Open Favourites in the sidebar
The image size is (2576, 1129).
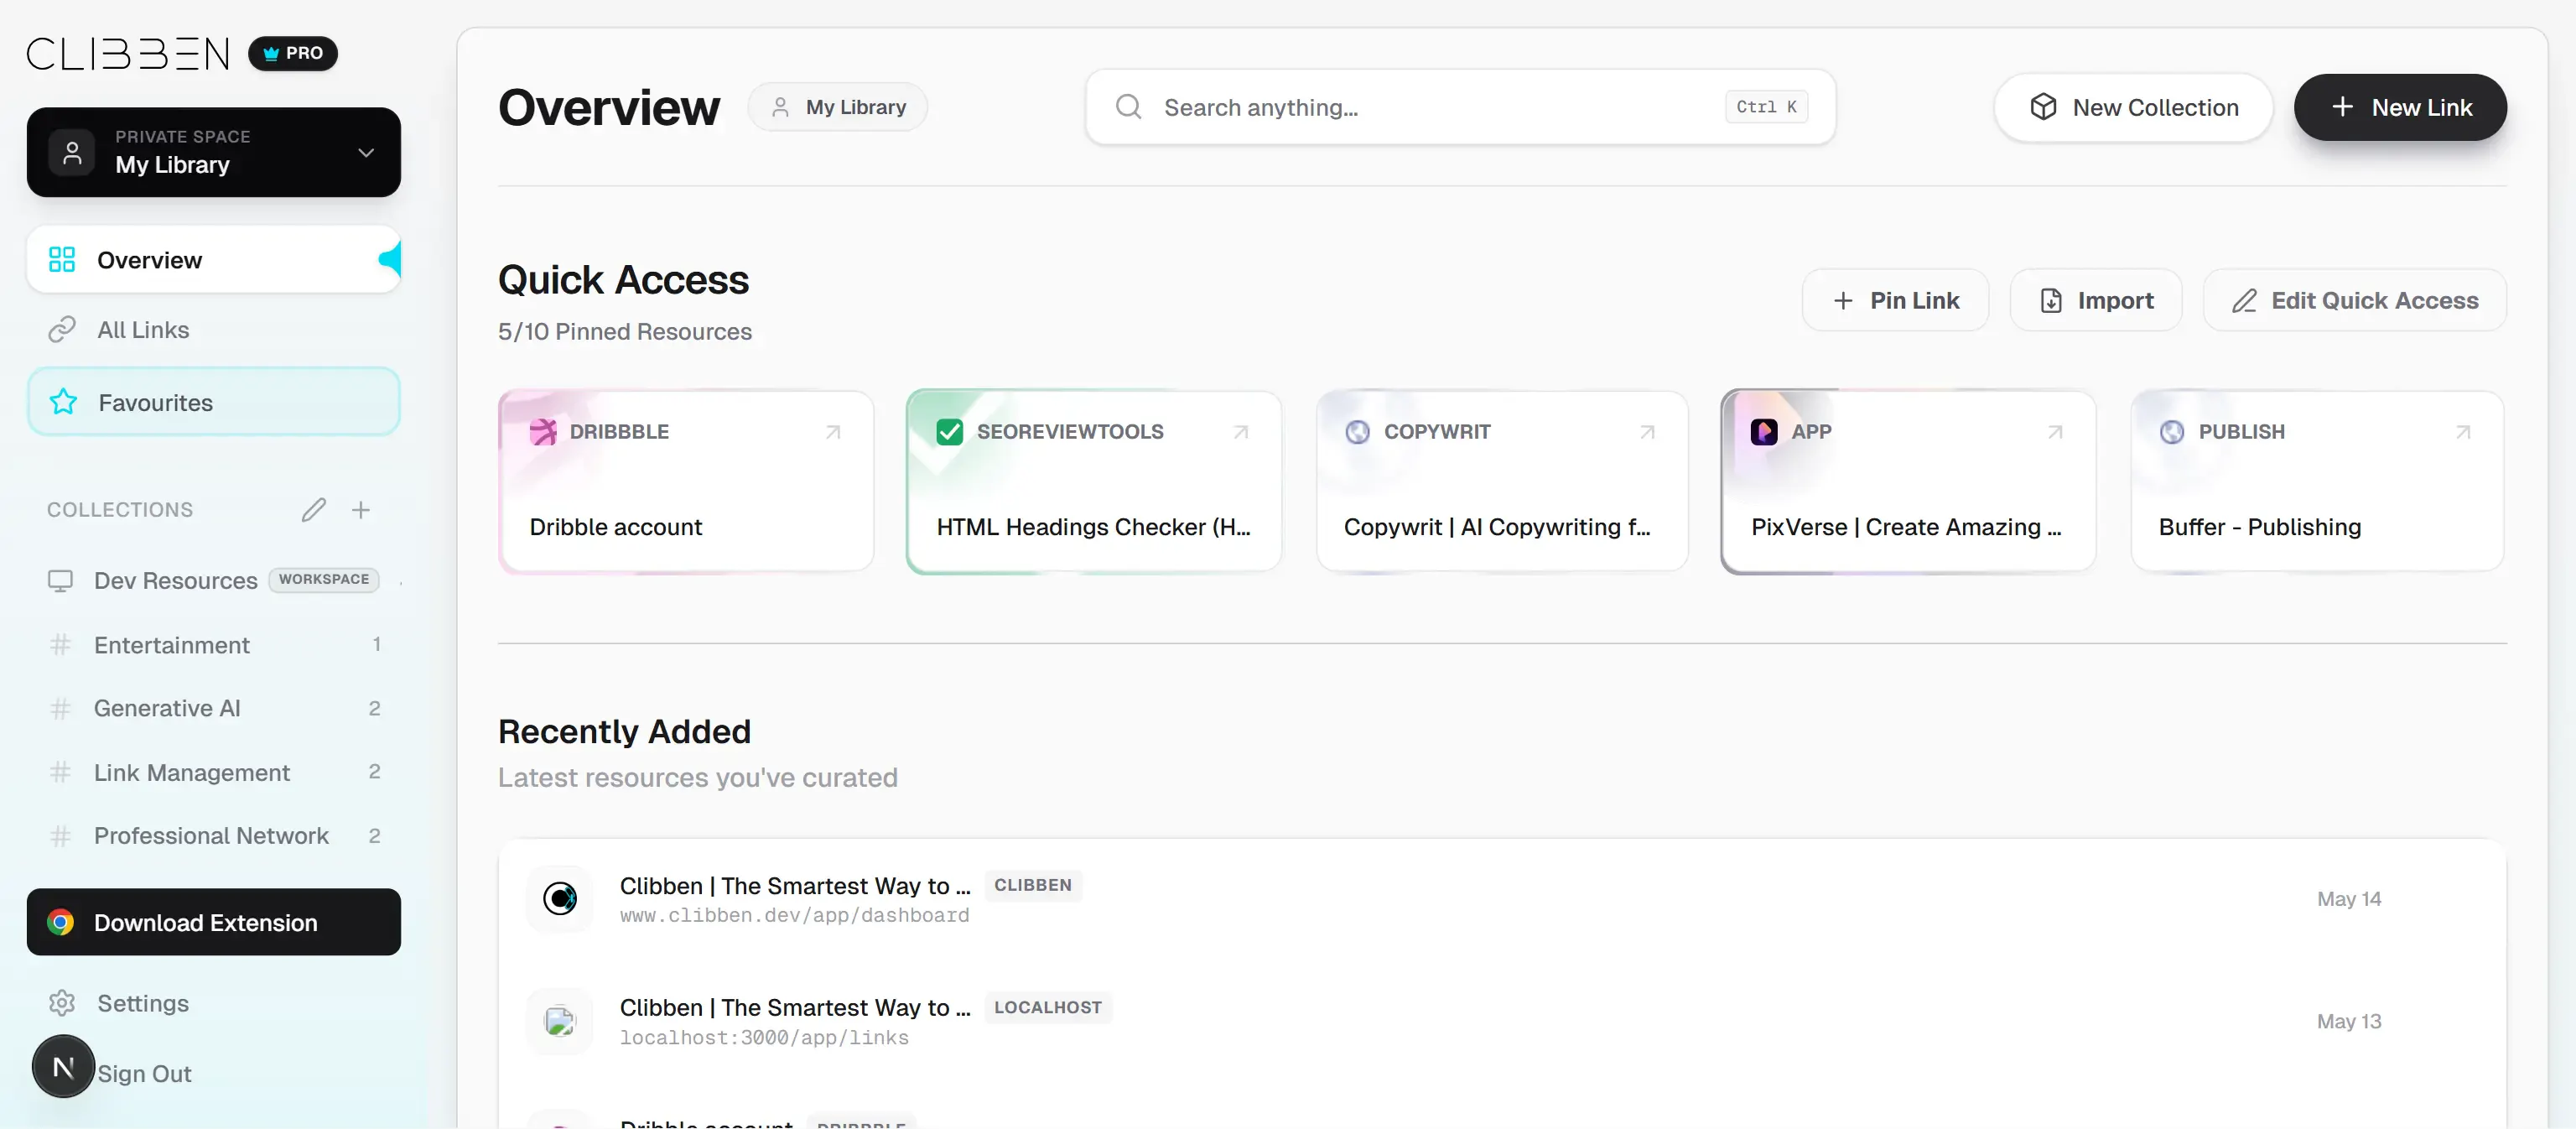click(x=214, y=402)
